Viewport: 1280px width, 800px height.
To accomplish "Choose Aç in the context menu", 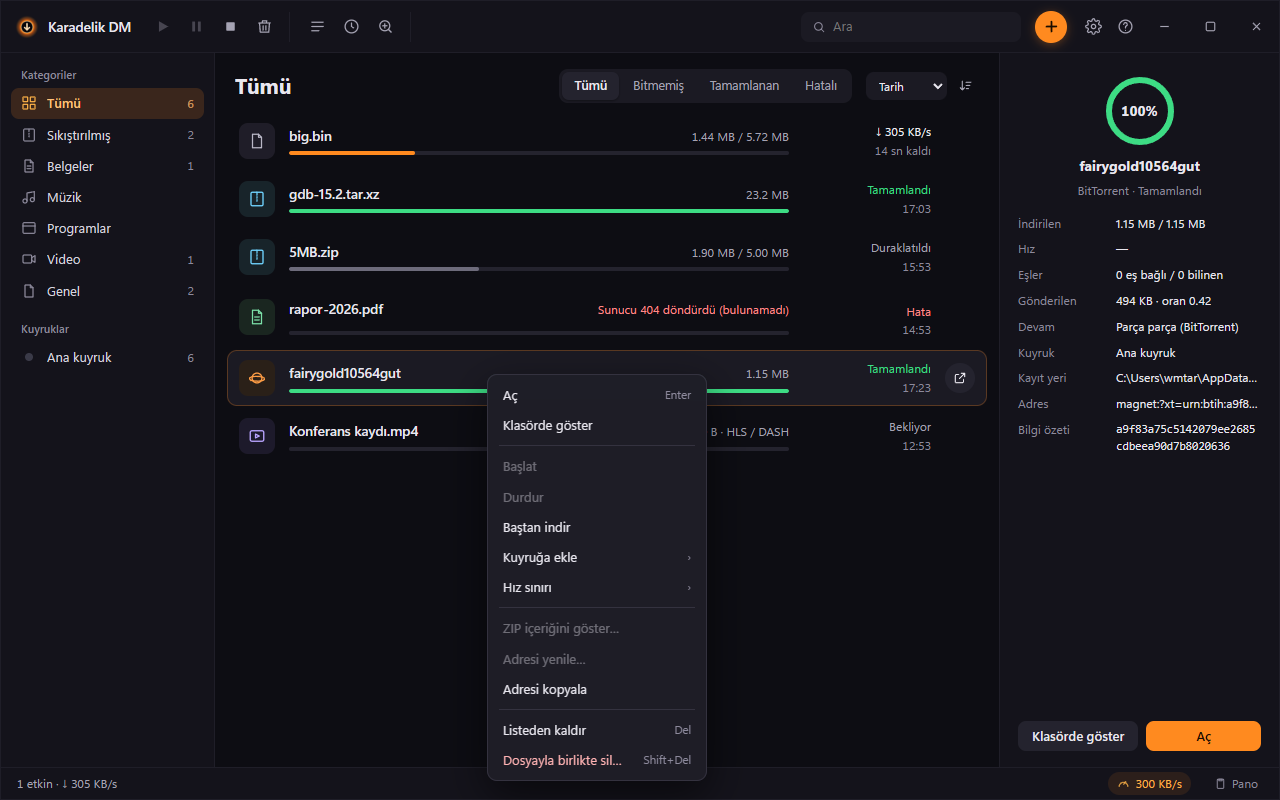I will click(x=597, y=395).
